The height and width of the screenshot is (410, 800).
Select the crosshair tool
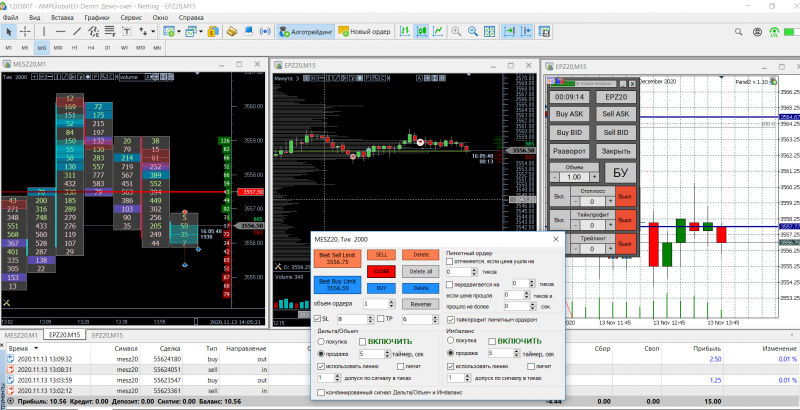[x=24, y=32]
